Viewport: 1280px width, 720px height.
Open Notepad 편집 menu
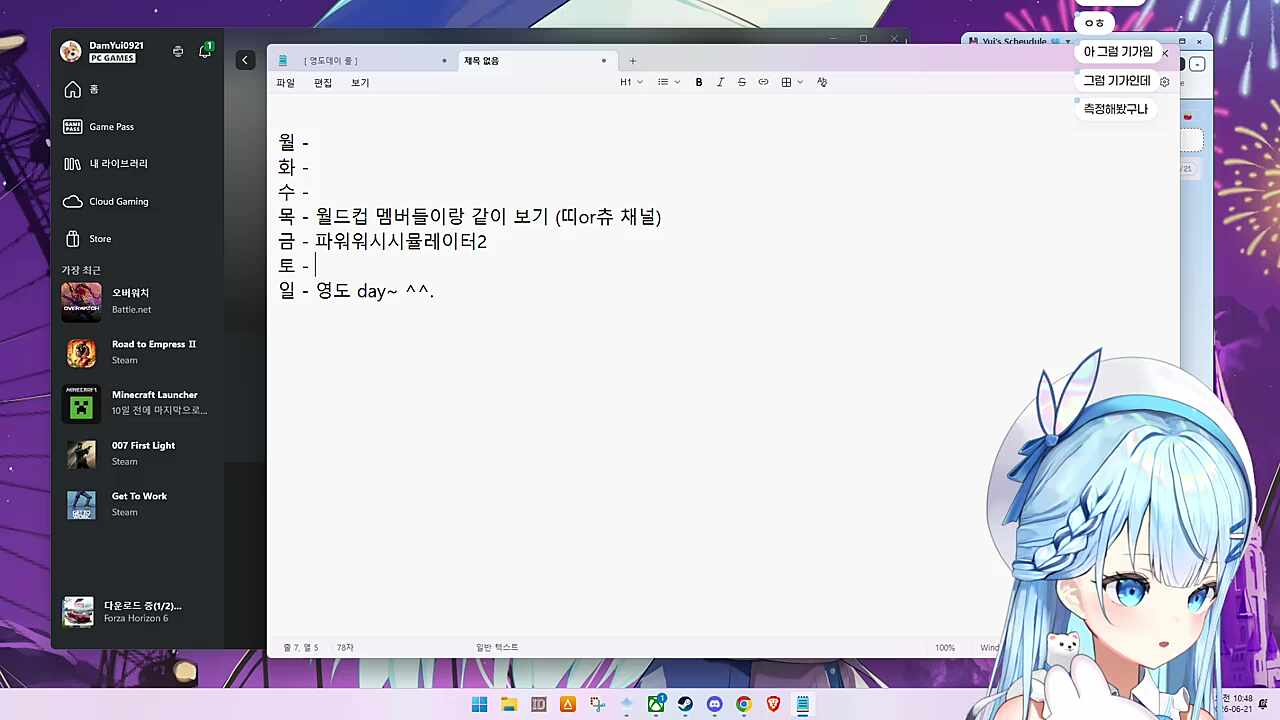point(323,83)
